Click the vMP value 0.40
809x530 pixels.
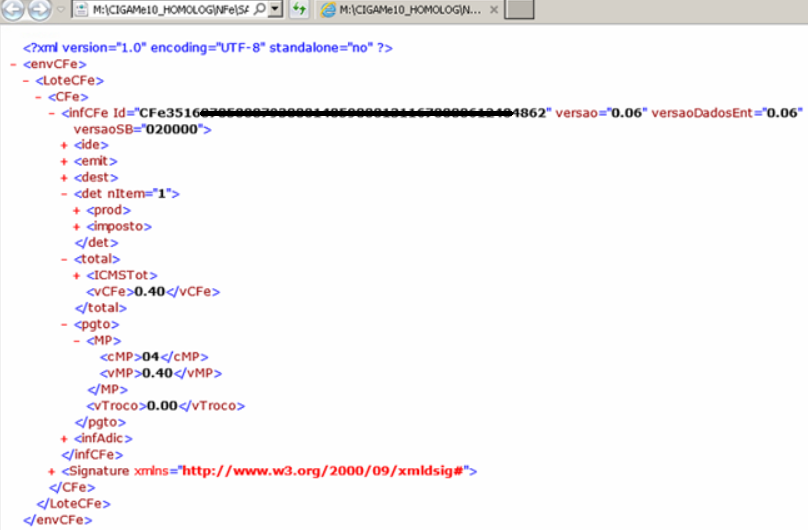[x=157, y=373]
